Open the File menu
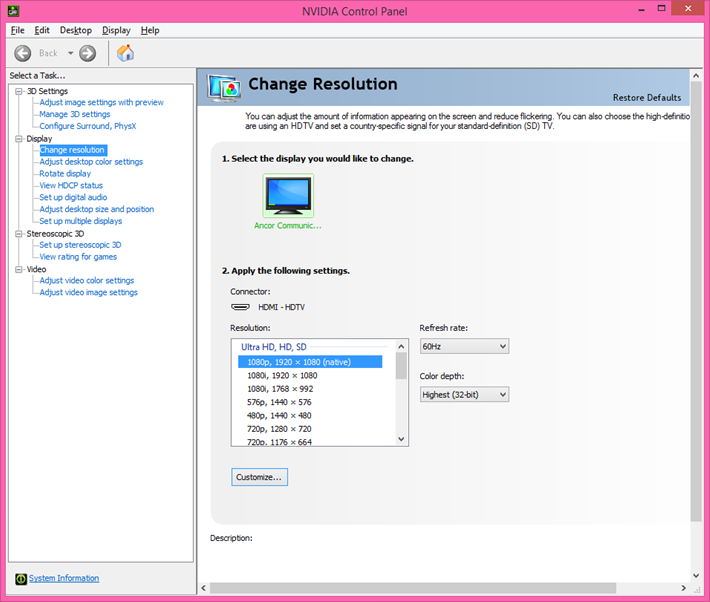The height and width of the screenshot is (602, 710). pos(18,30)
